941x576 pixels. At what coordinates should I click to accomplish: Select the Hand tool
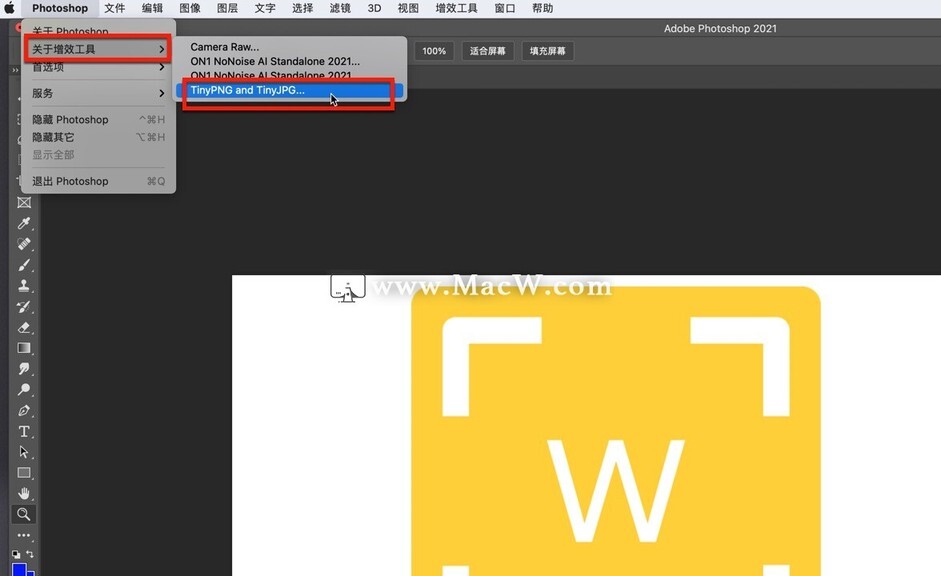(24, 494)
